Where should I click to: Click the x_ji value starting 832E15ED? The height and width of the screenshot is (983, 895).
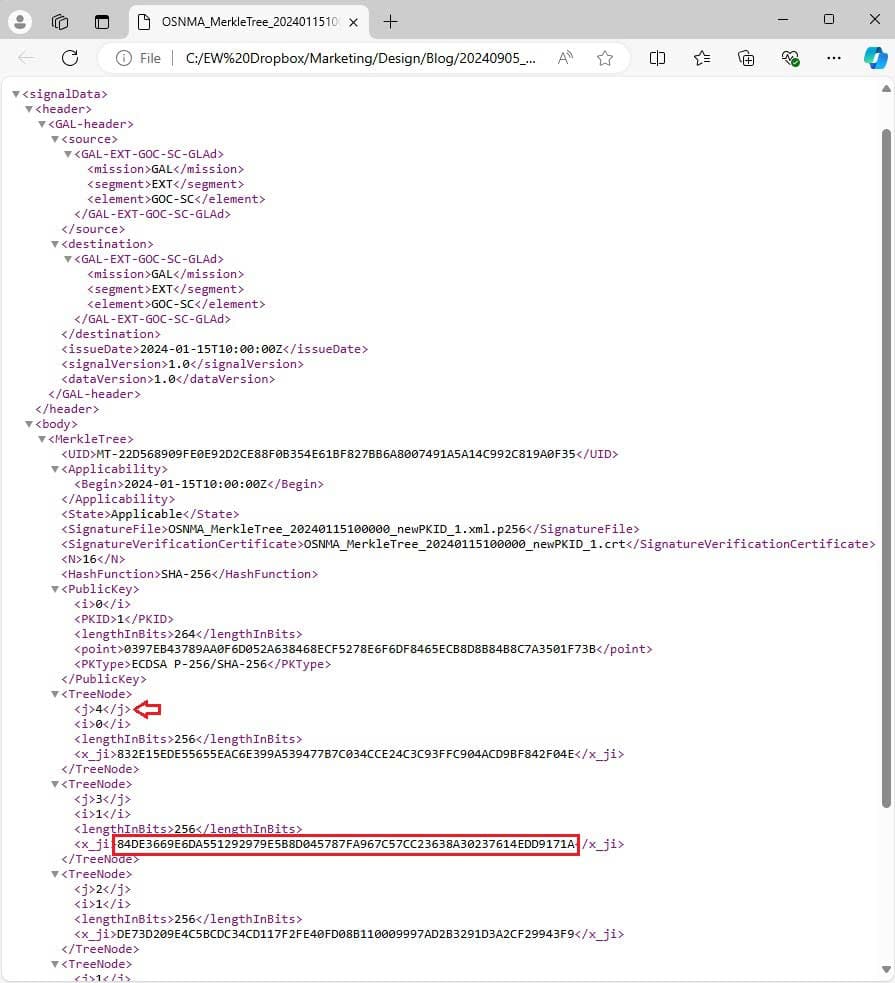(345, 754)
